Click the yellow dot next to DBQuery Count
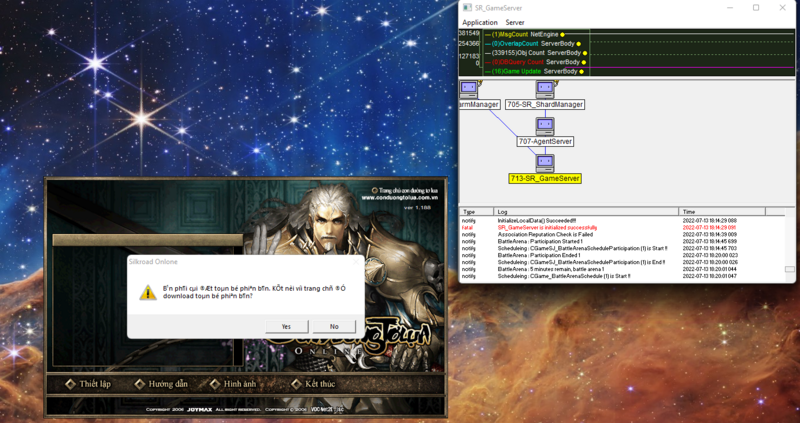Viewport: 800px width, 423px height. tap(583, 62)
